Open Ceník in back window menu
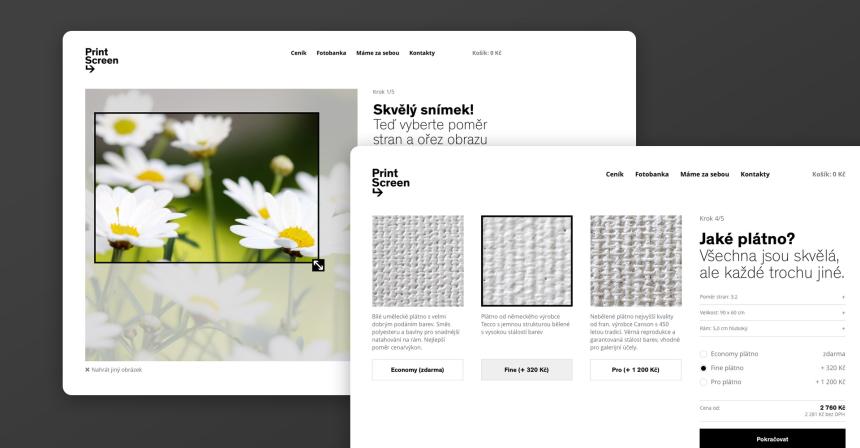 [x=298, y=53]
